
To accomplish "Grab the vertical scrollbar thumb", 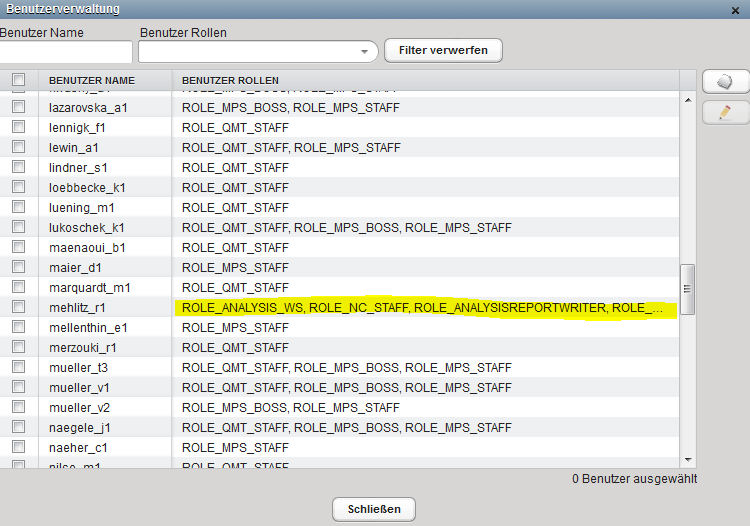I will (688, 290).
